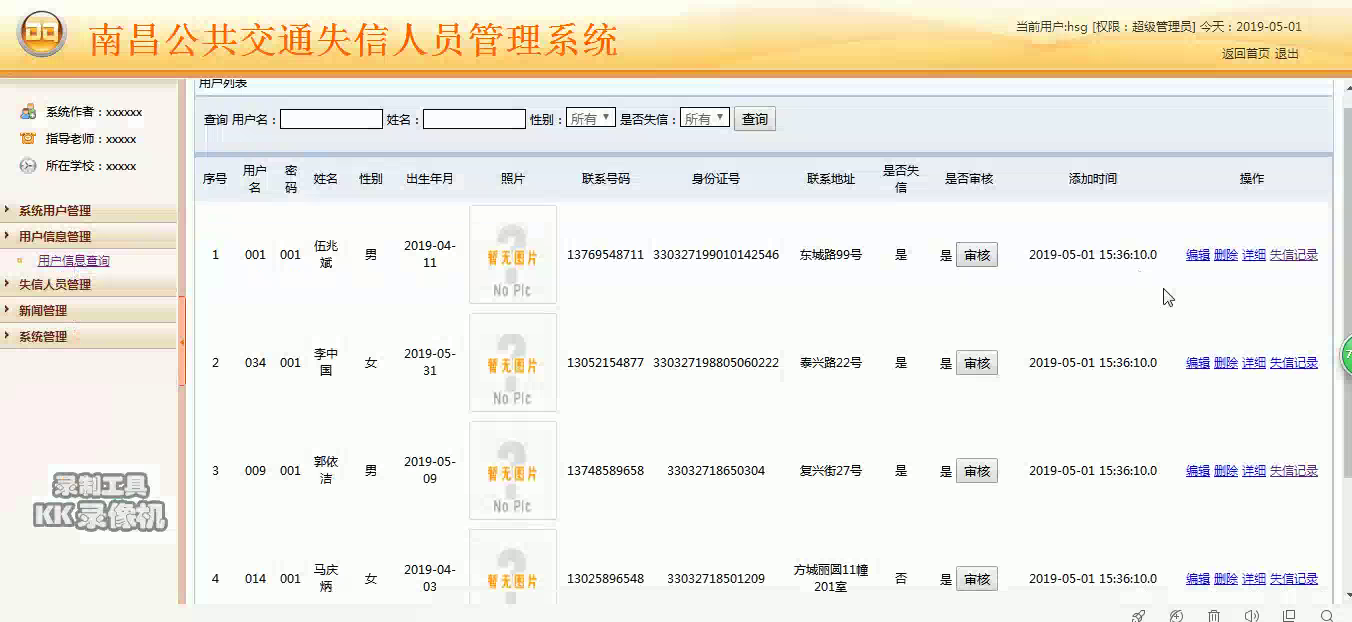The width and height of the screenshot is (1352, 622).
Task: Click 审核 button for user 伍兆斌
Action: pos(977,255)
